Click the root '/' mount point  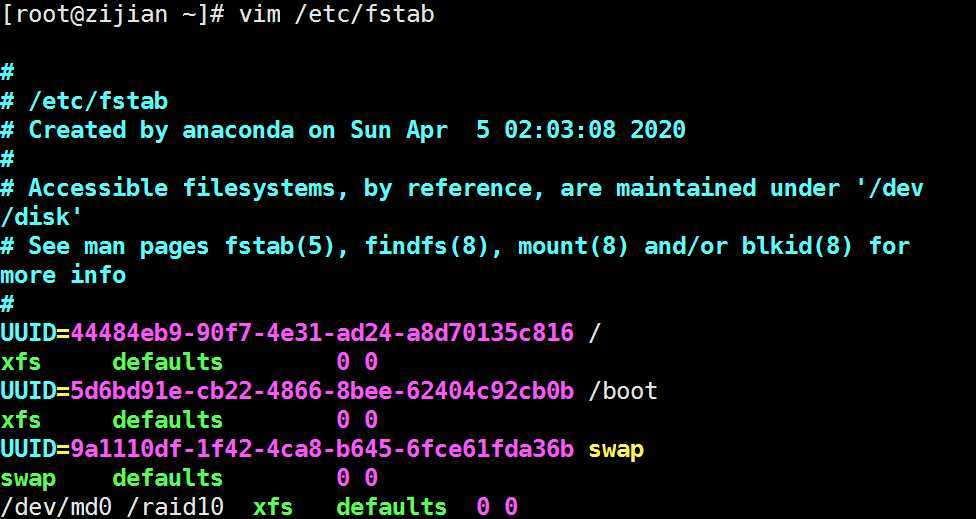(594, 333)
